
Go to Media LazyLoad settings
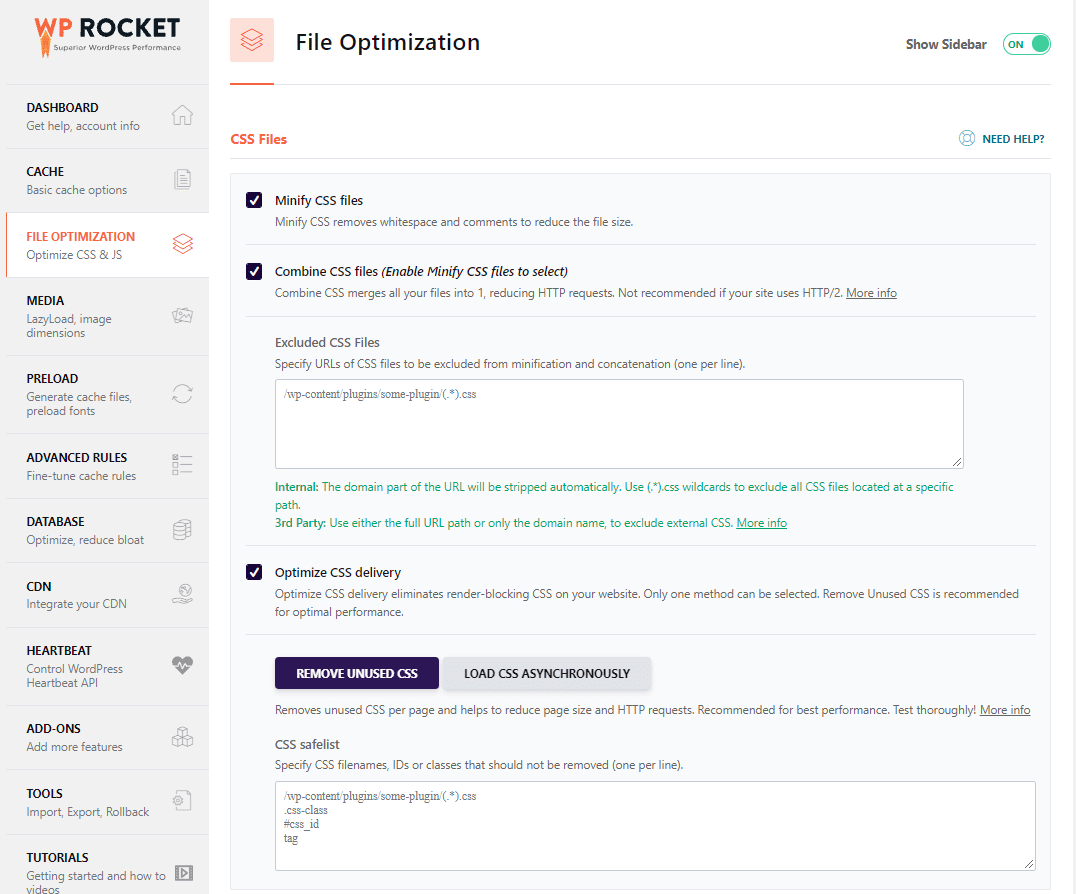[x=107, y=316]
